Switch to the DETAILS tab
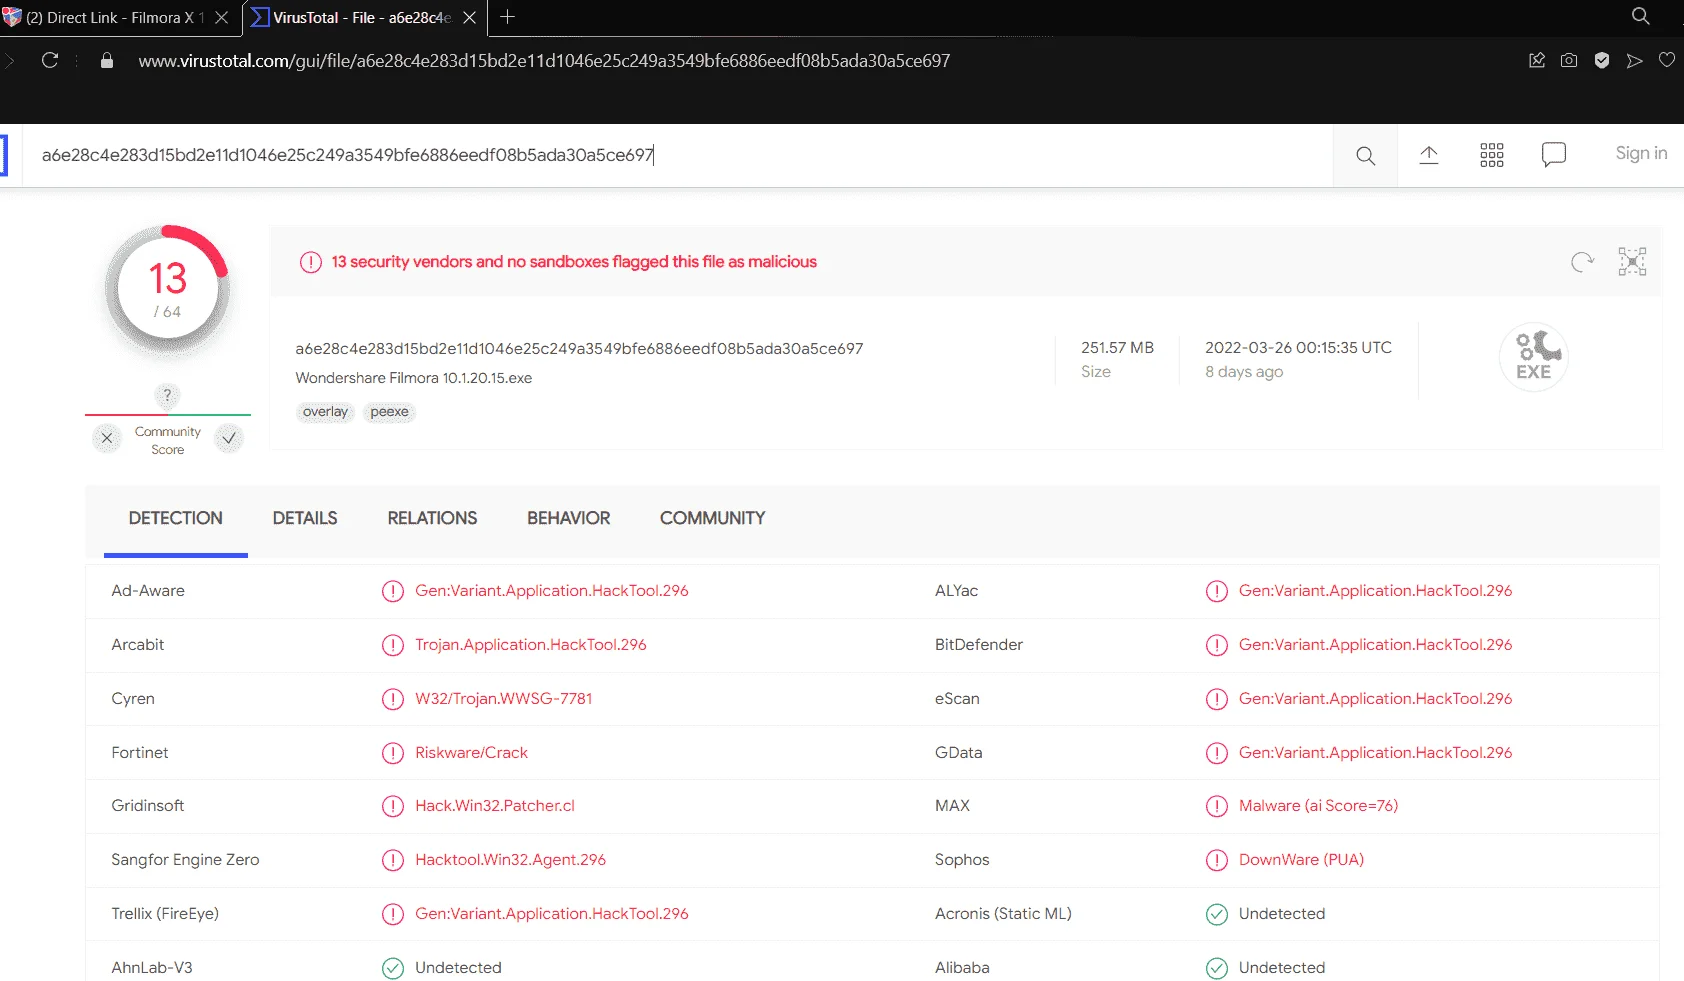 (x=305, y=518)
